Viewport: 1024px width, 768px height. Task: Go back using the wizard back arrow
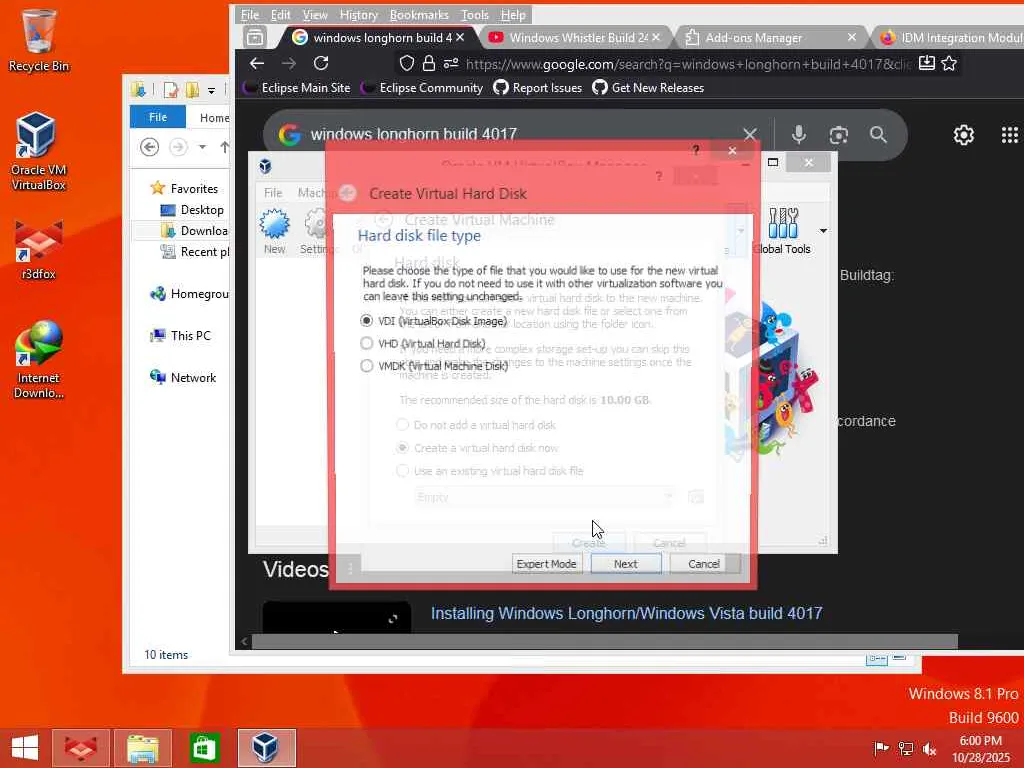pyautogui.click(x=348, y=193)
